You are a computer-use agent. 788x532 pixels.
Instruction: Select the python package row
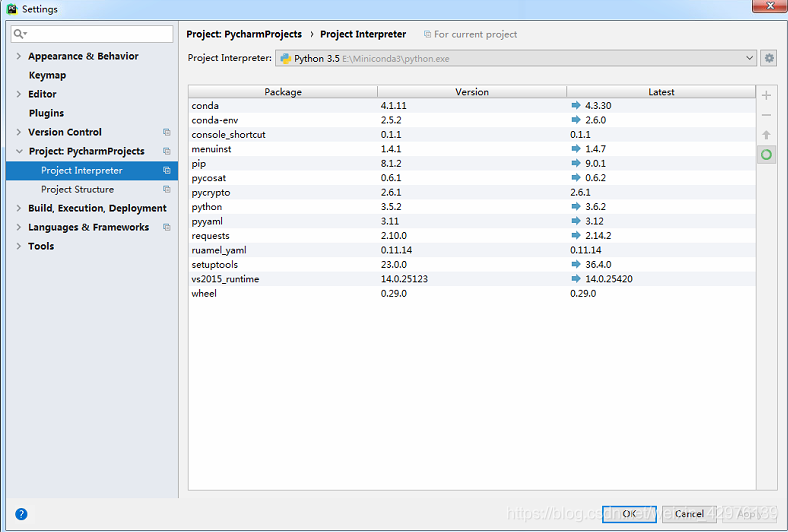472,206
